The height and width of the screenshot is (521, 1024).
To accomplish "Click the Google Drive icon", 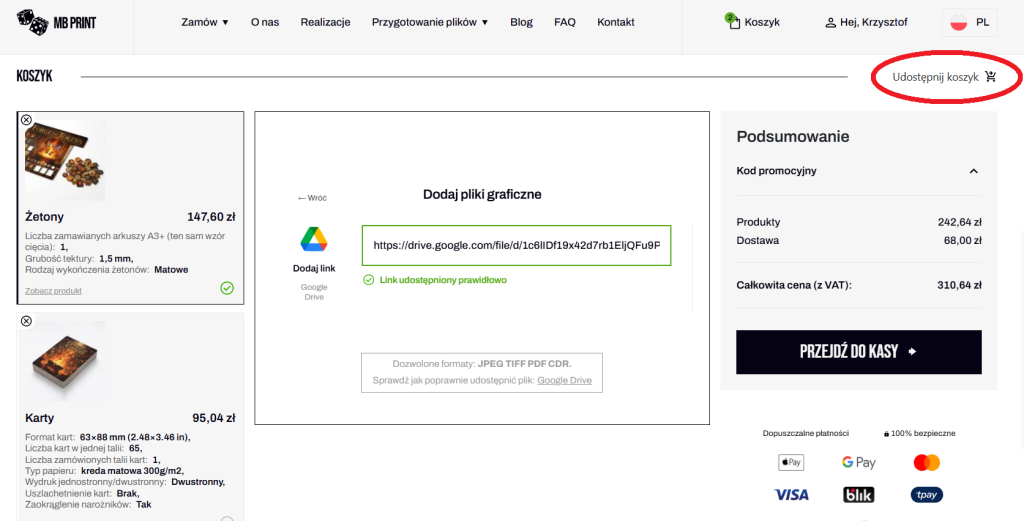I will 314,239.
